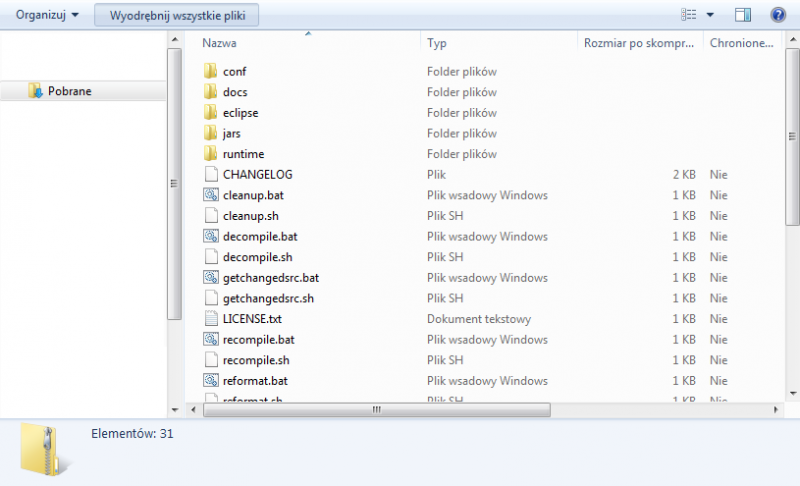Select the getchangedsrc.bat file name
This screenshot has height=486, width=800.
coord(271,277)
